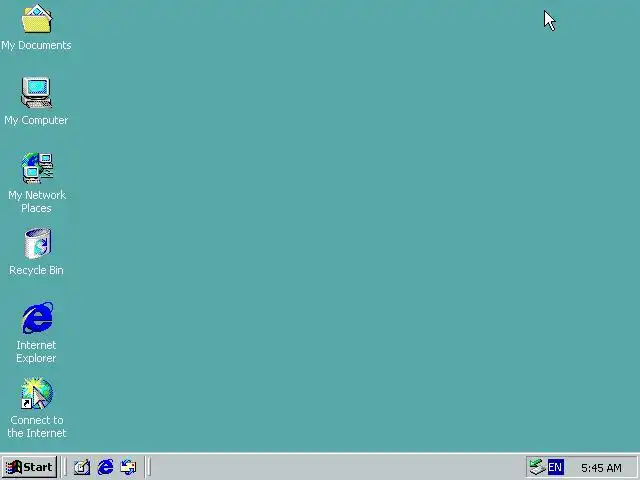Click the EN language indicator

click(x=556, y=467)
